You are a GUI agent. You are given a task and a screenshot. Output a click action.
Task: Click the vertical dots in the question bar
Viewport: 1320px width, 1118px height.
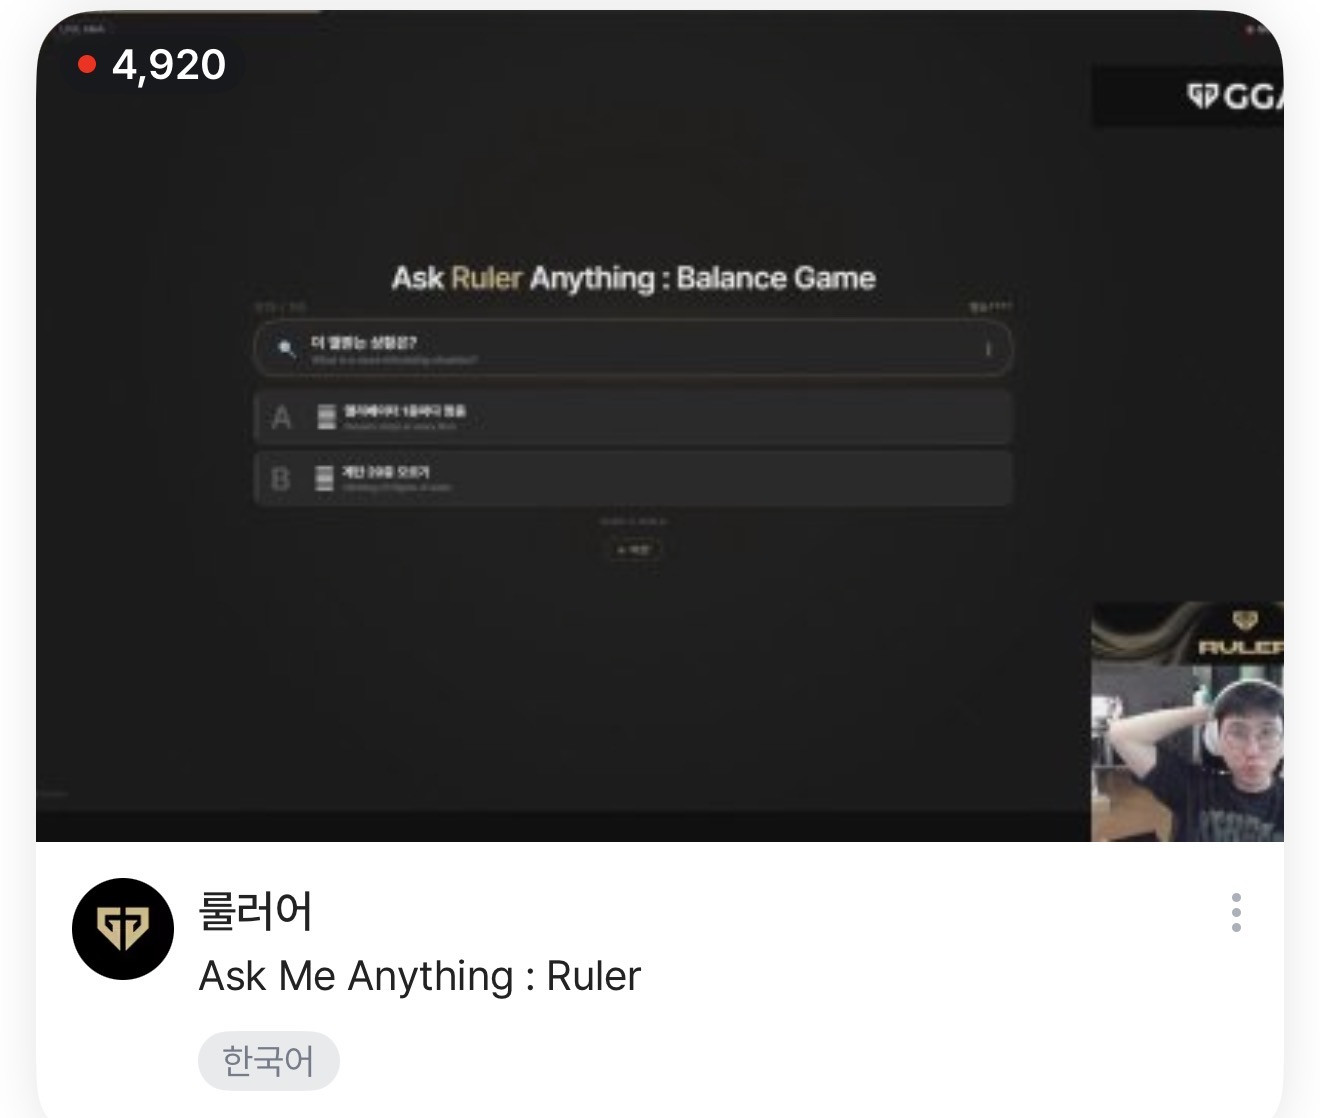pos(987,349)
